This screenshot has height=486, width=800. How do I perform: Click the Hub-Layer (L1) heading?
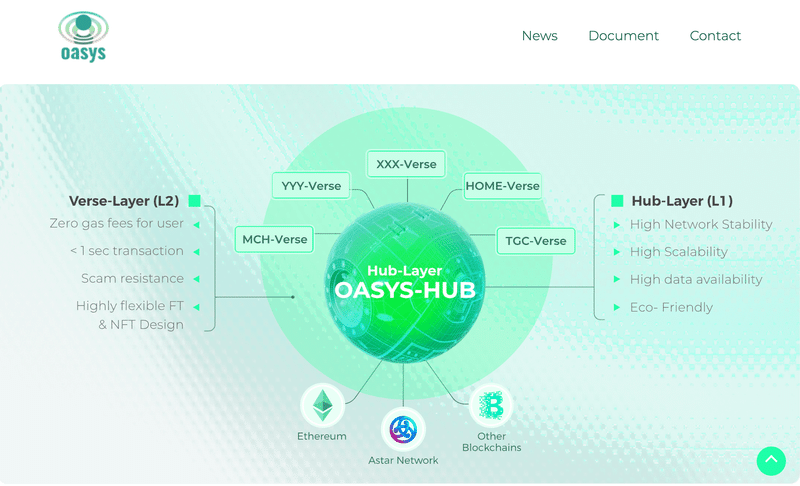(682, 201)
